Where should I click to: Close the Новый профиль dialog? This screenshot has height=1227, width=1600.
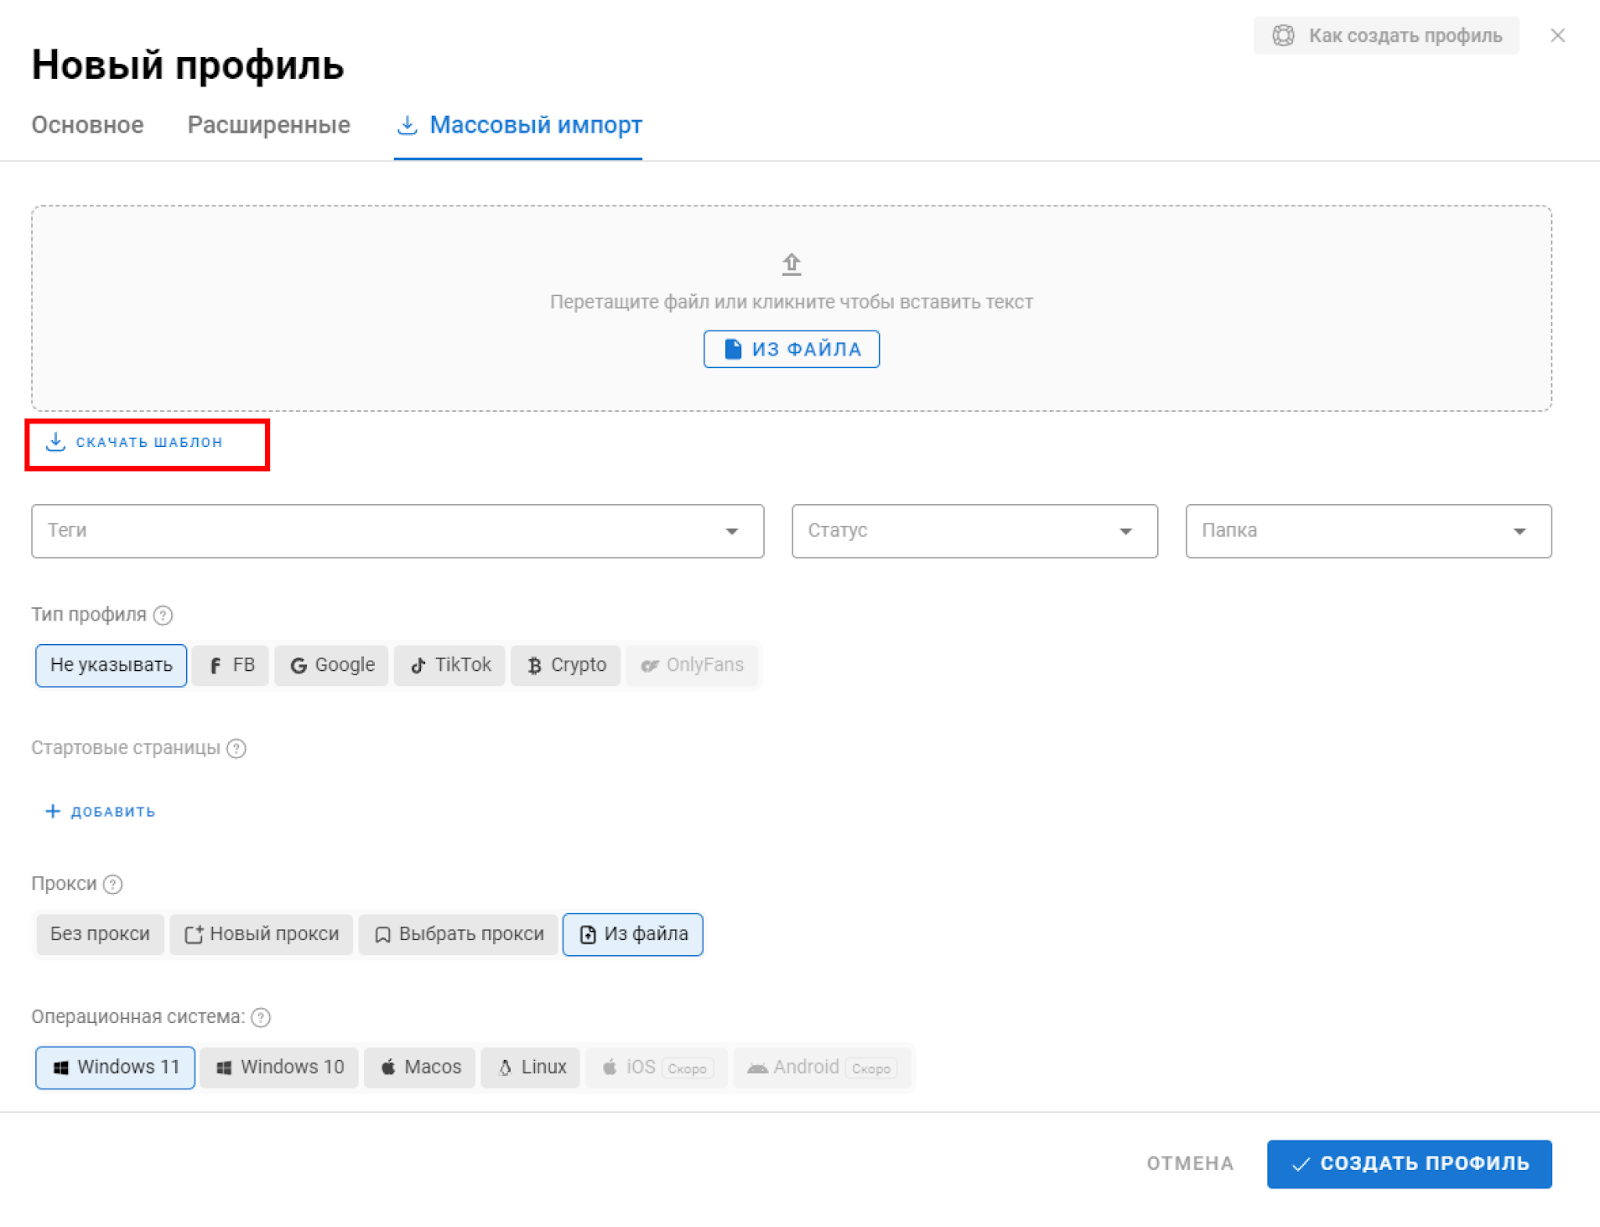point(1557,36)
